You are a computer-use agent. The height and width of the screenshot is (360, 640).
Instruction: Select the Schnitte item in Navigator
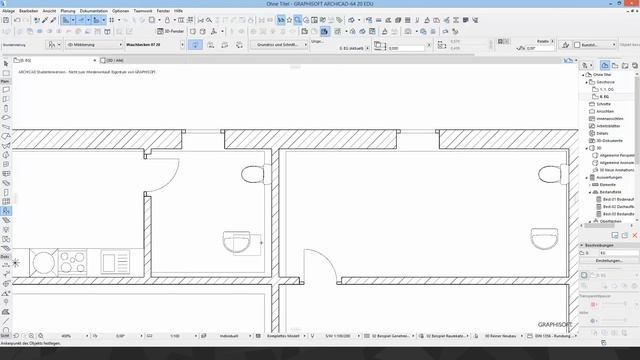[603, 104]
